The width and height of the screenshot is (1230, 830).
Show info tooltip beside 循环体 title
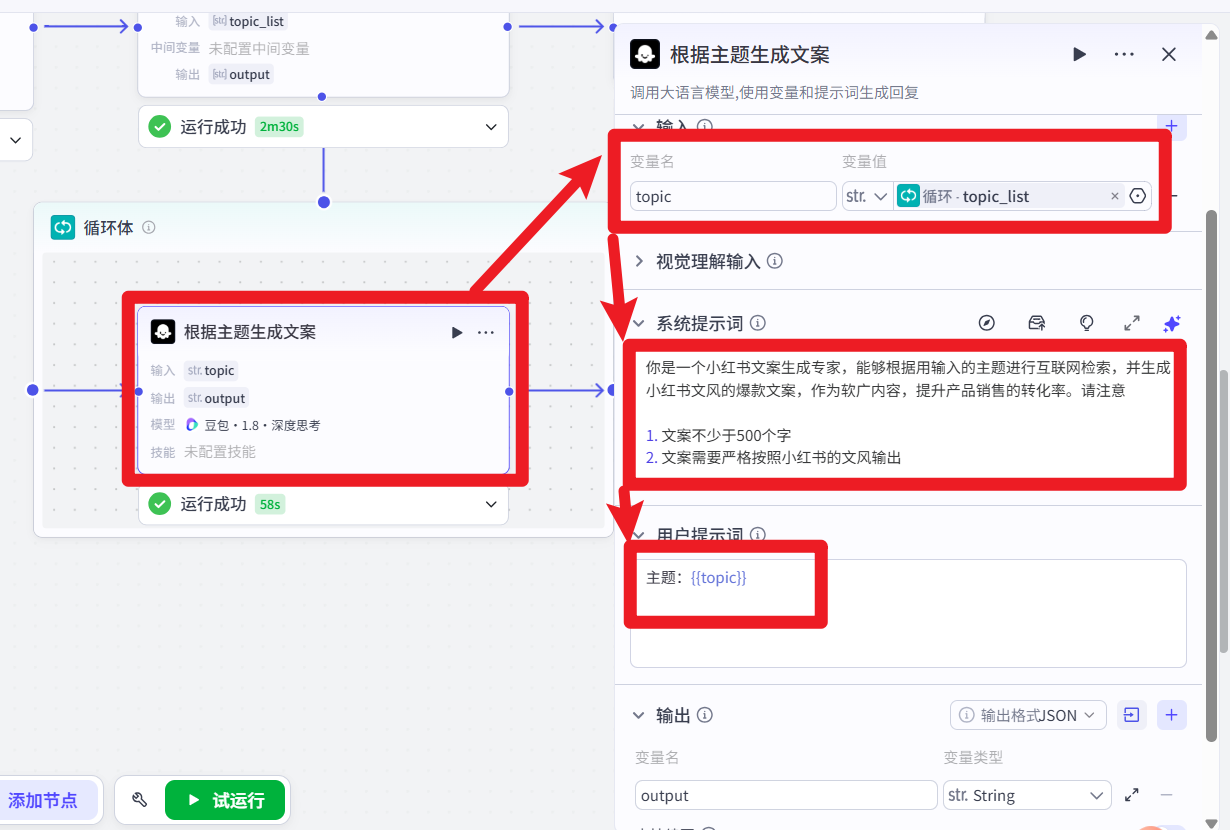(x=149, y=227)
